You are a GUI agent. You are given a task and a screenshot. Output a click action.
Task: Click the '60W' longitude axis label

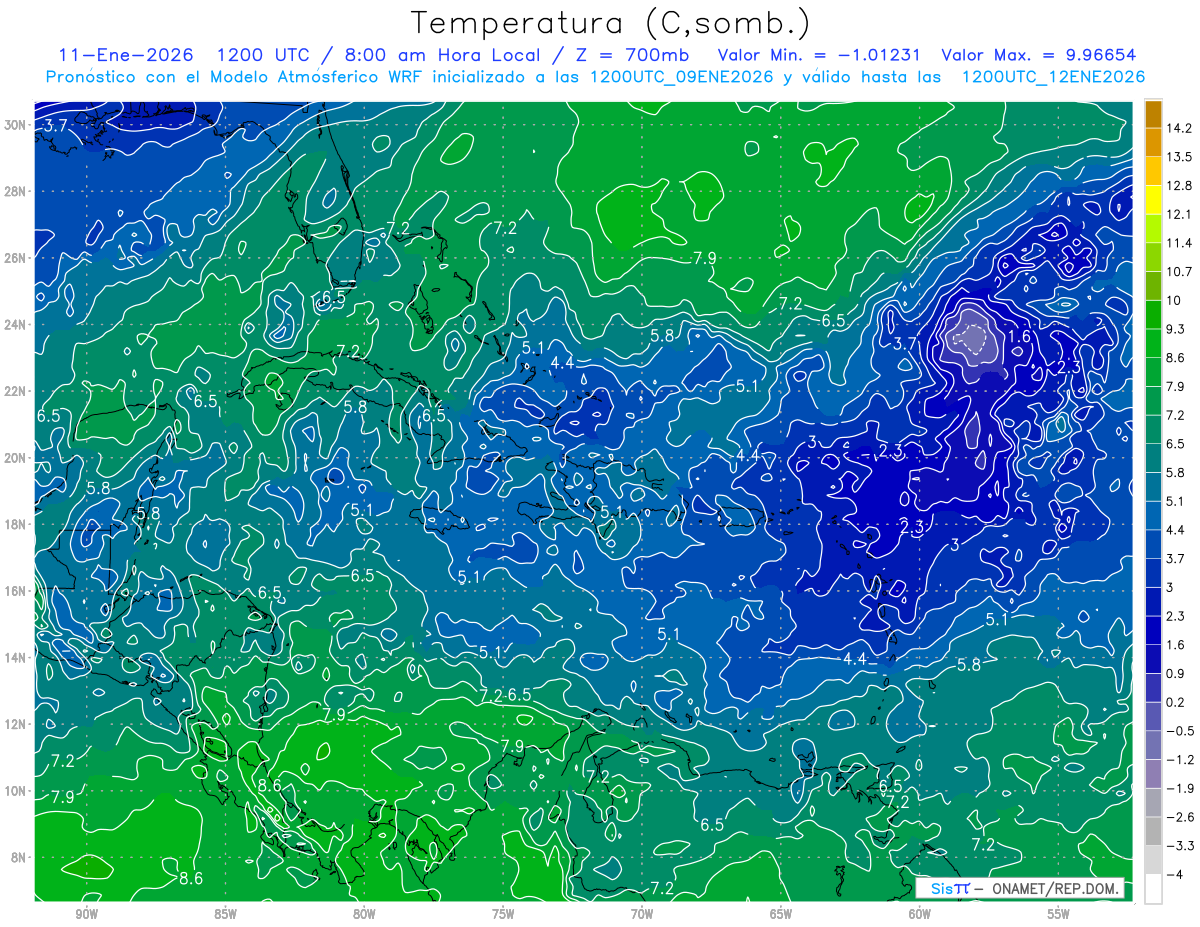(x=920, y=914)
